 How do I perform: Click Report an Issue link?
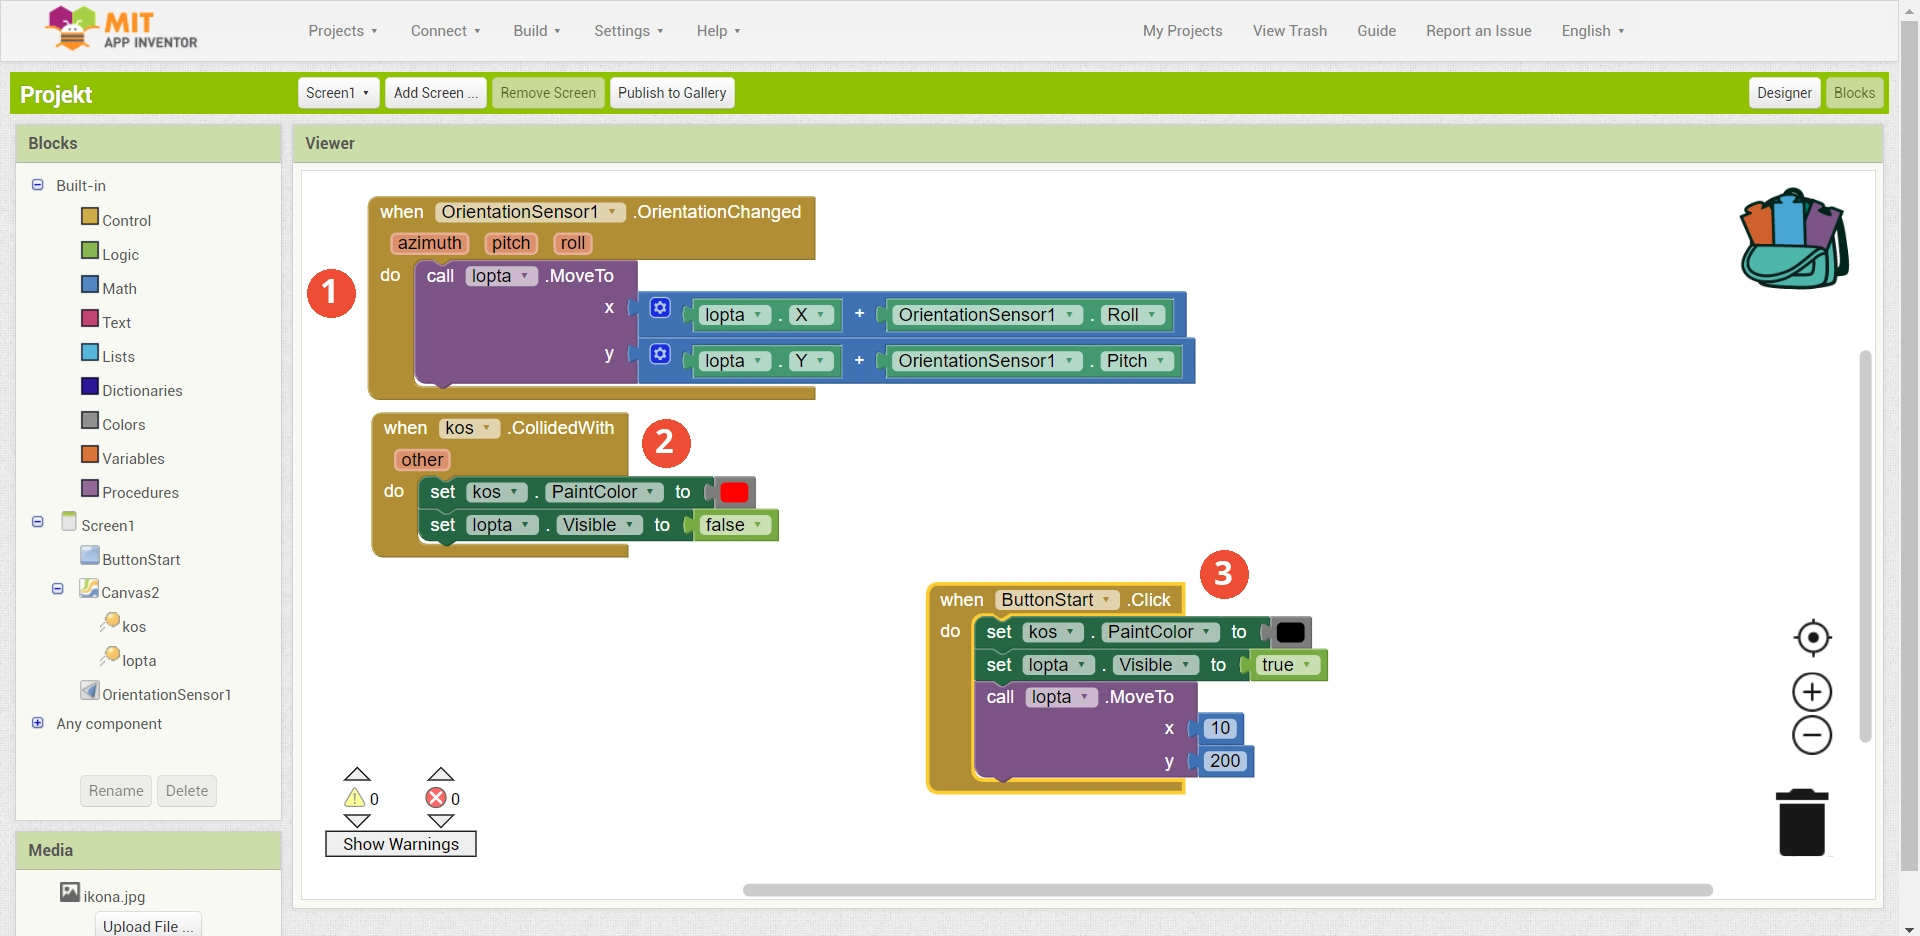click(x=1479, y=31)
